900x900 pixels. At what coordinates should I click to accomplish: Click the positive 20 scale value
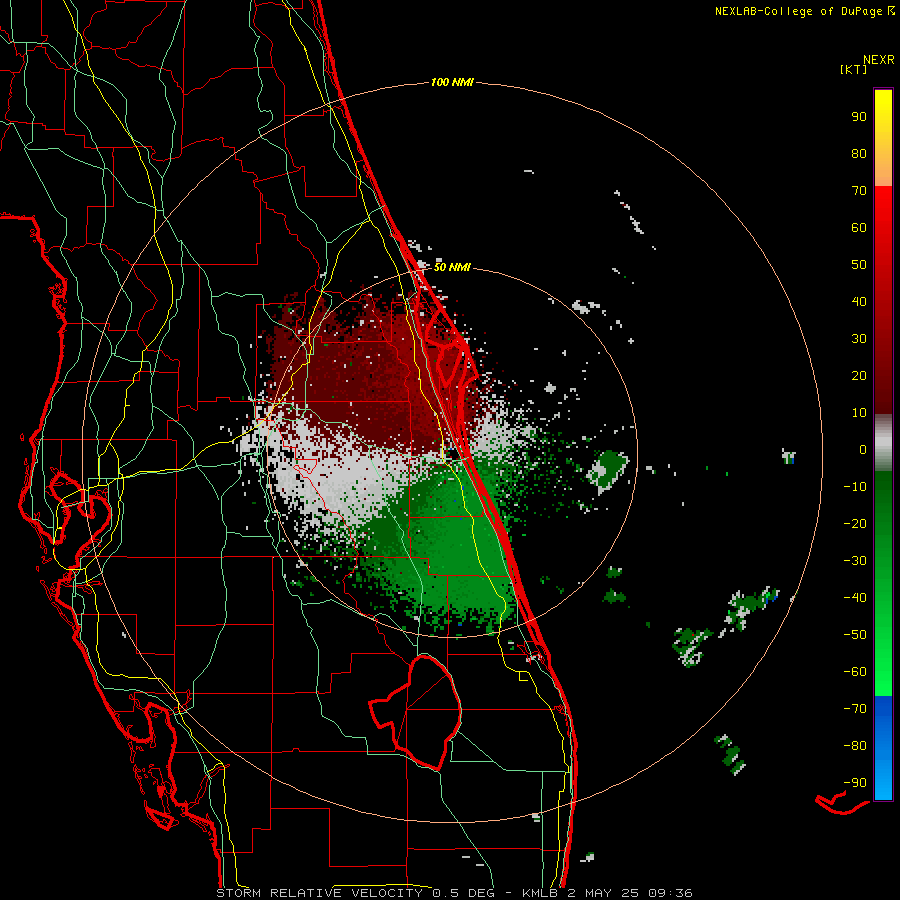coord(859,375)
